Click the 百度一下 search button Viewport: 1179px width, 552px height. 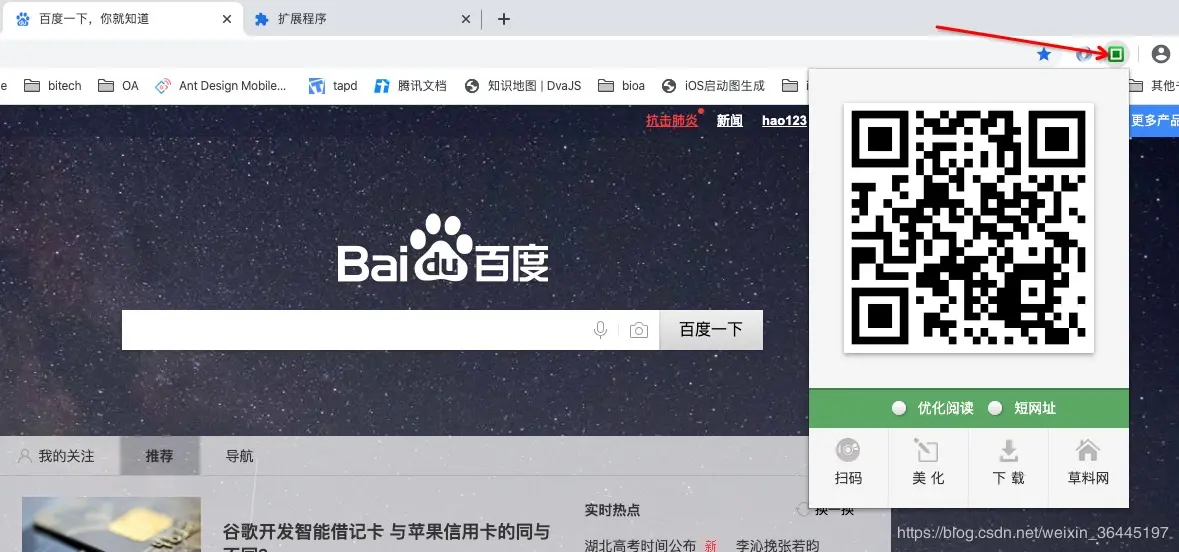(711, 329)
